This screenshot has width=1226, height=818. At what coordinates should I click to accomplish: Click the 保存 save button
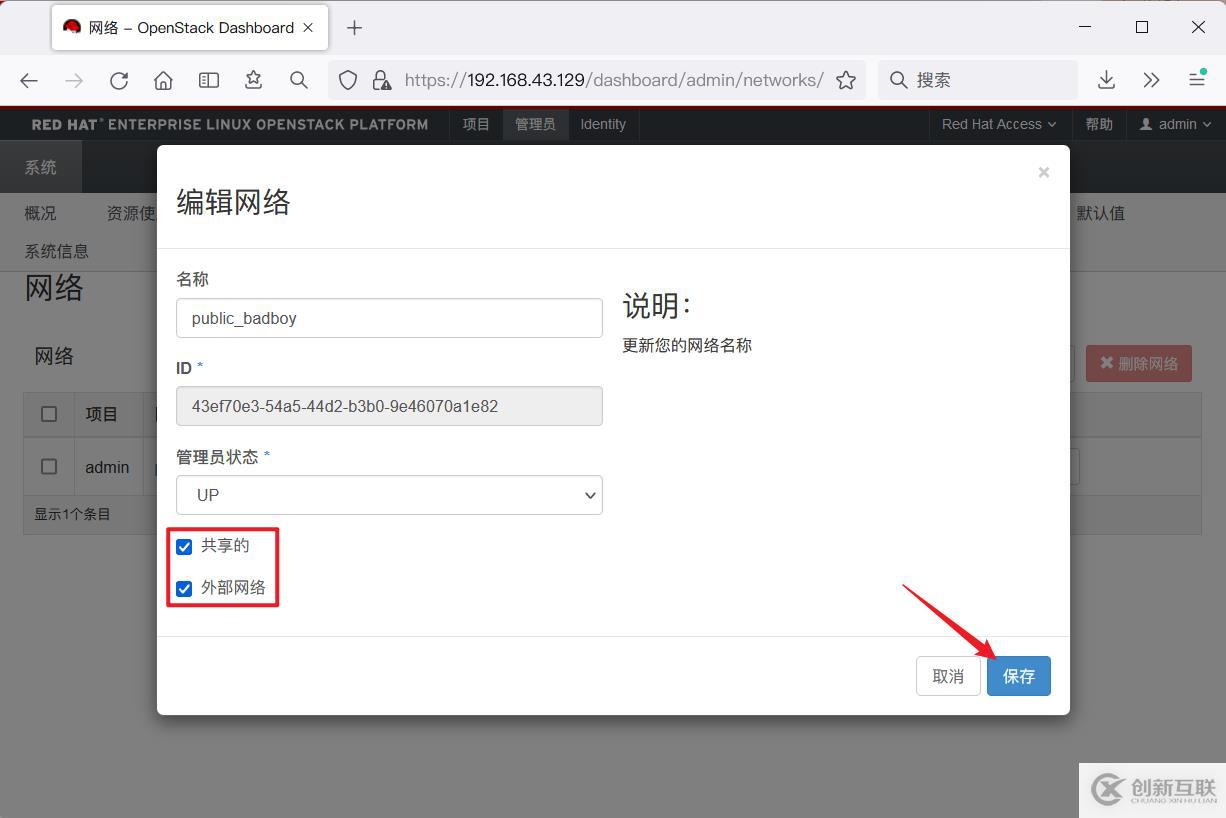[x=1018, y=676]
